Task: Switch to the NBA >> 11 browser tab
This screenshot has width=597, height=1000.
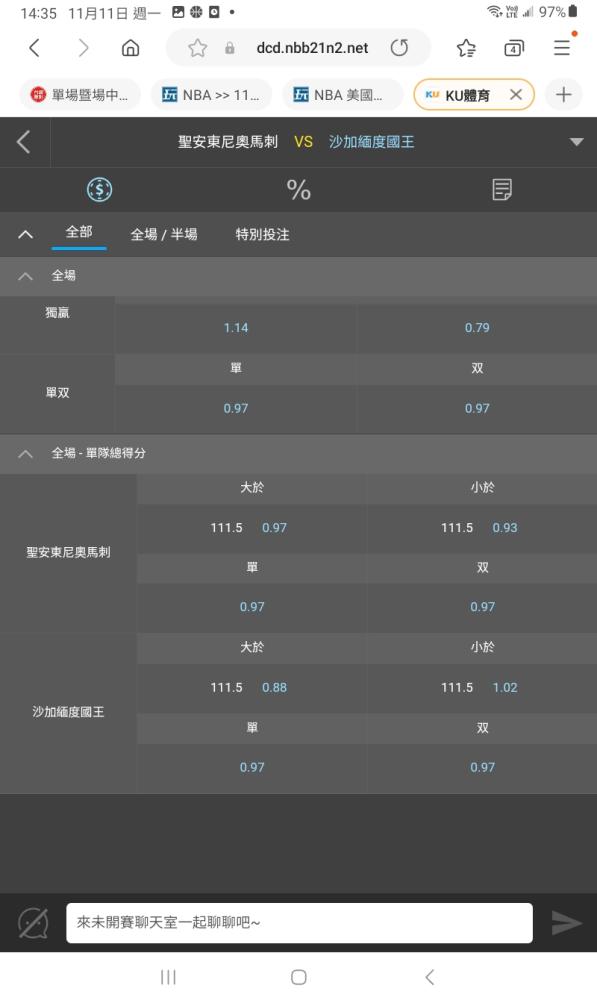Action: tap(211, 95)
